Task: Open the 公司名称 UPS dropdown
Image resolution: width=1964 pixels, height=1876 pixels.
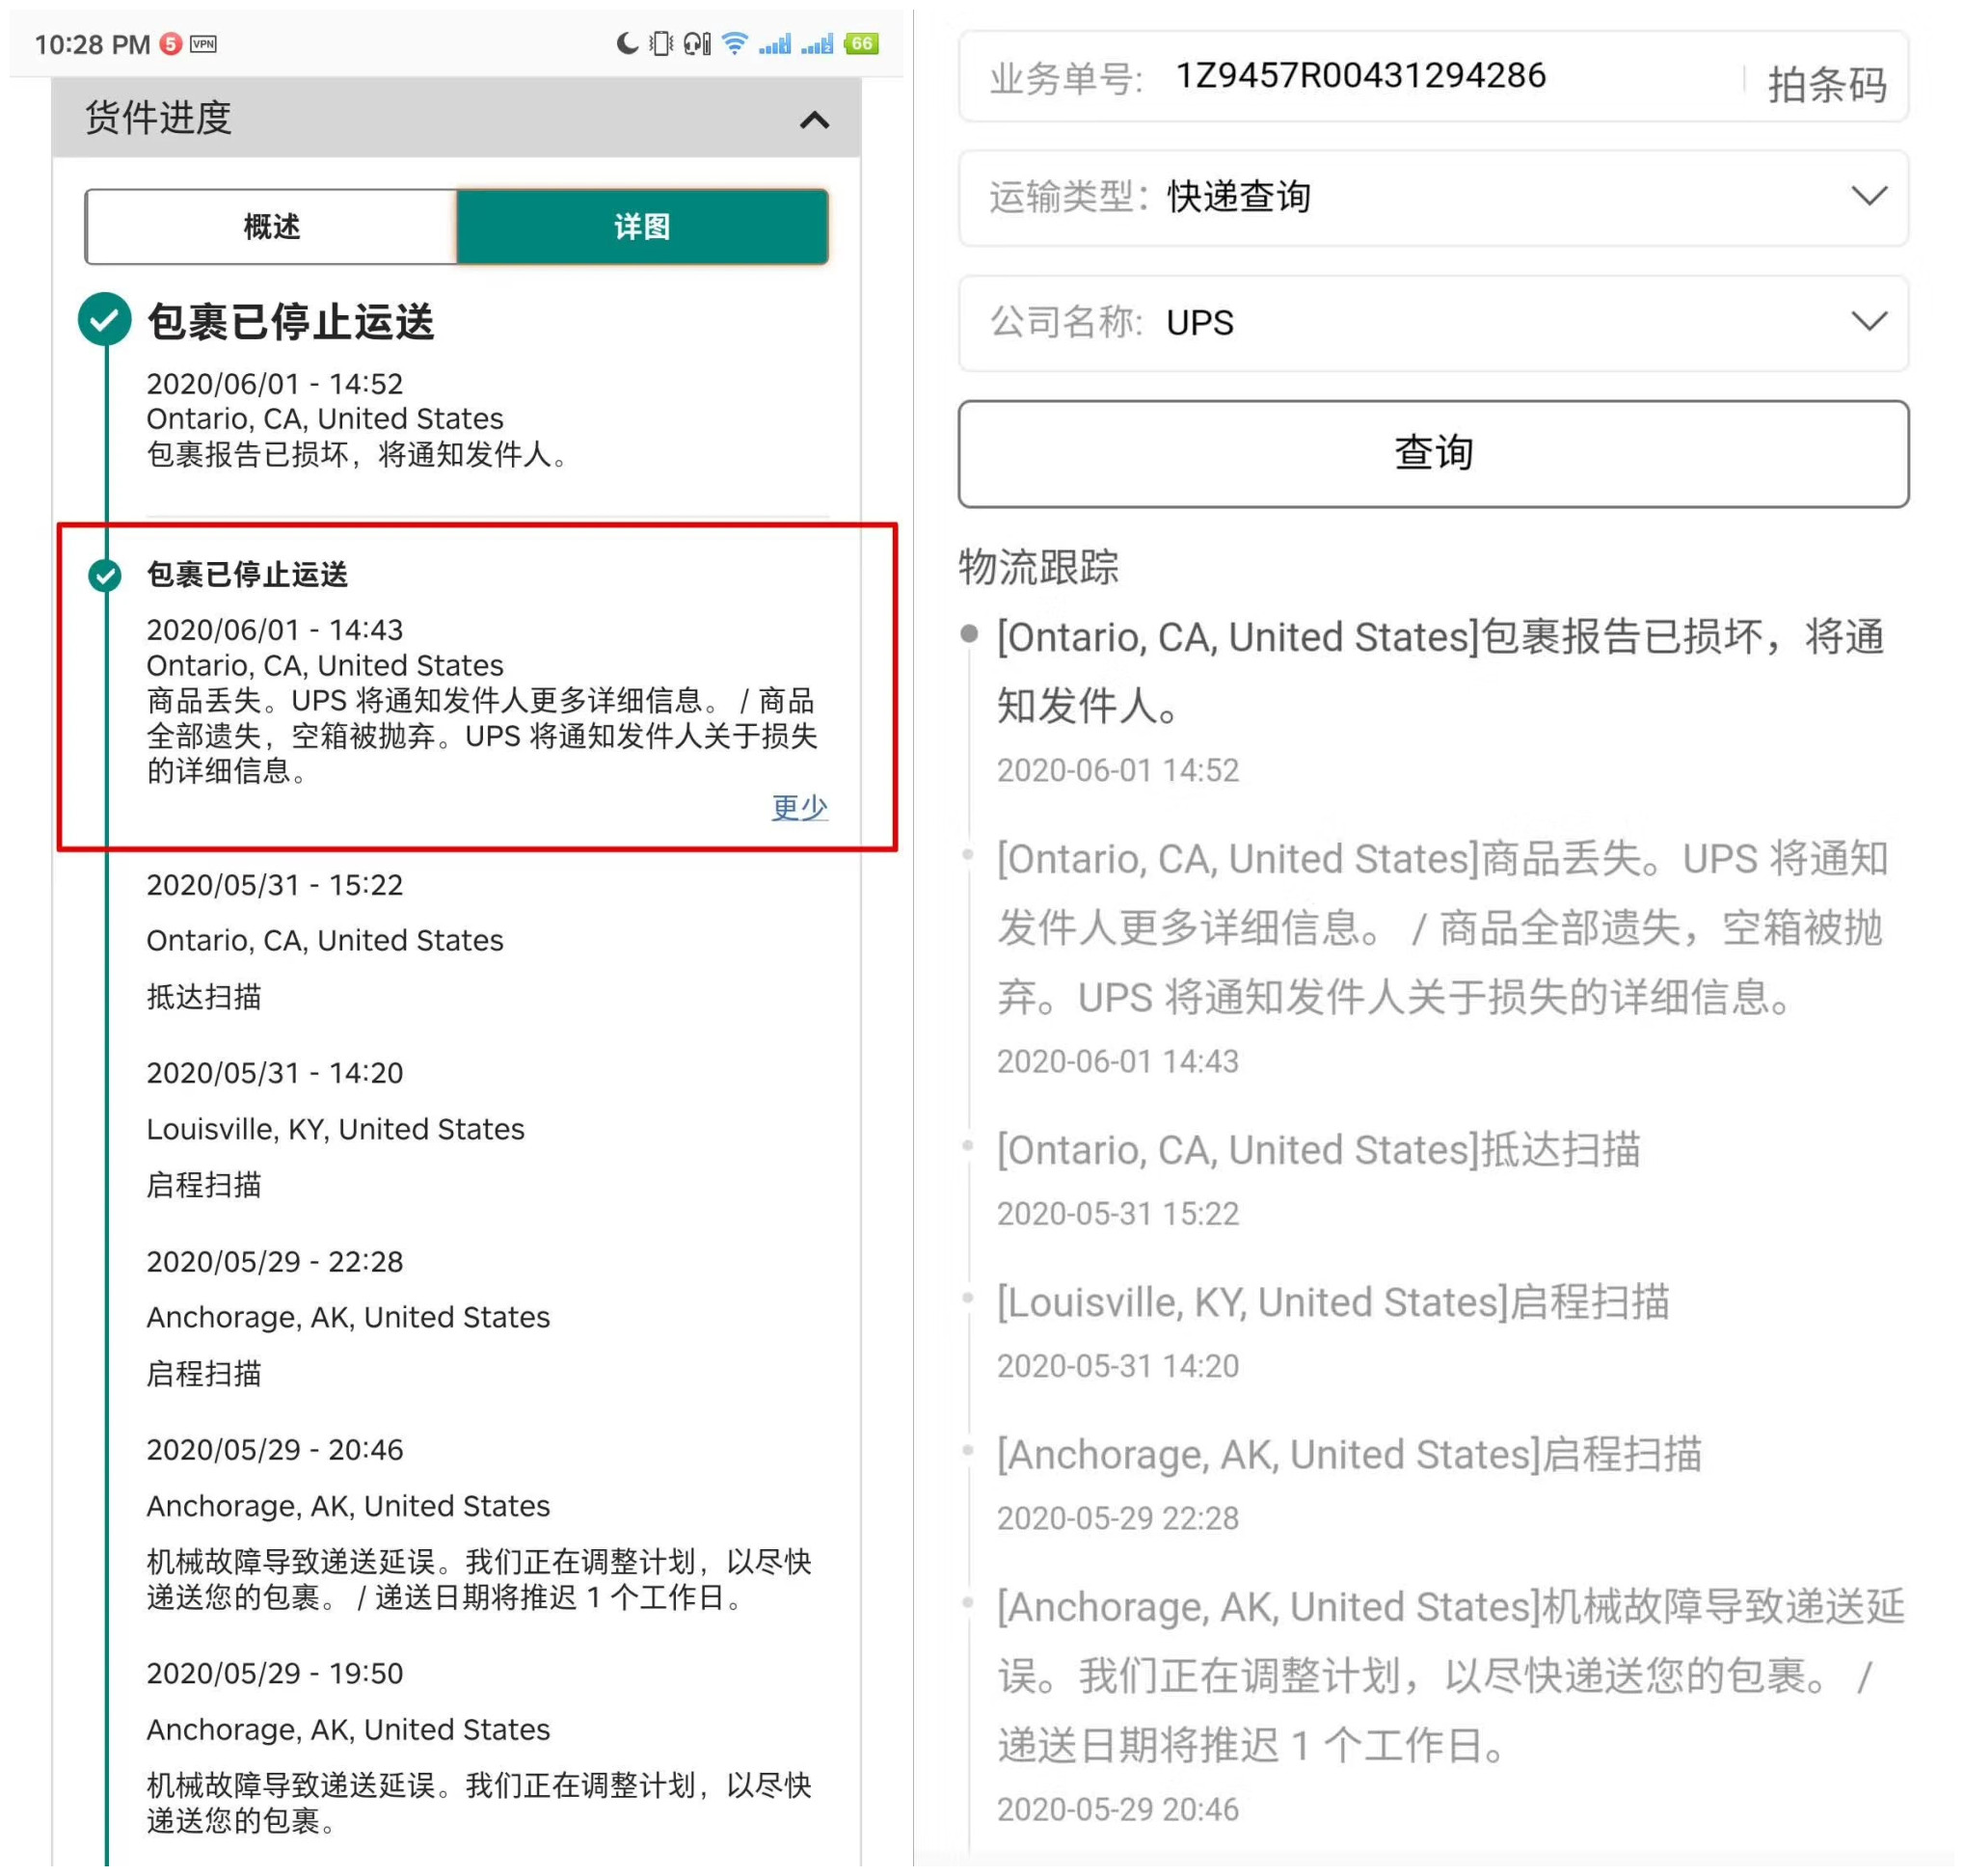Action: click(x=1433, y=323)
